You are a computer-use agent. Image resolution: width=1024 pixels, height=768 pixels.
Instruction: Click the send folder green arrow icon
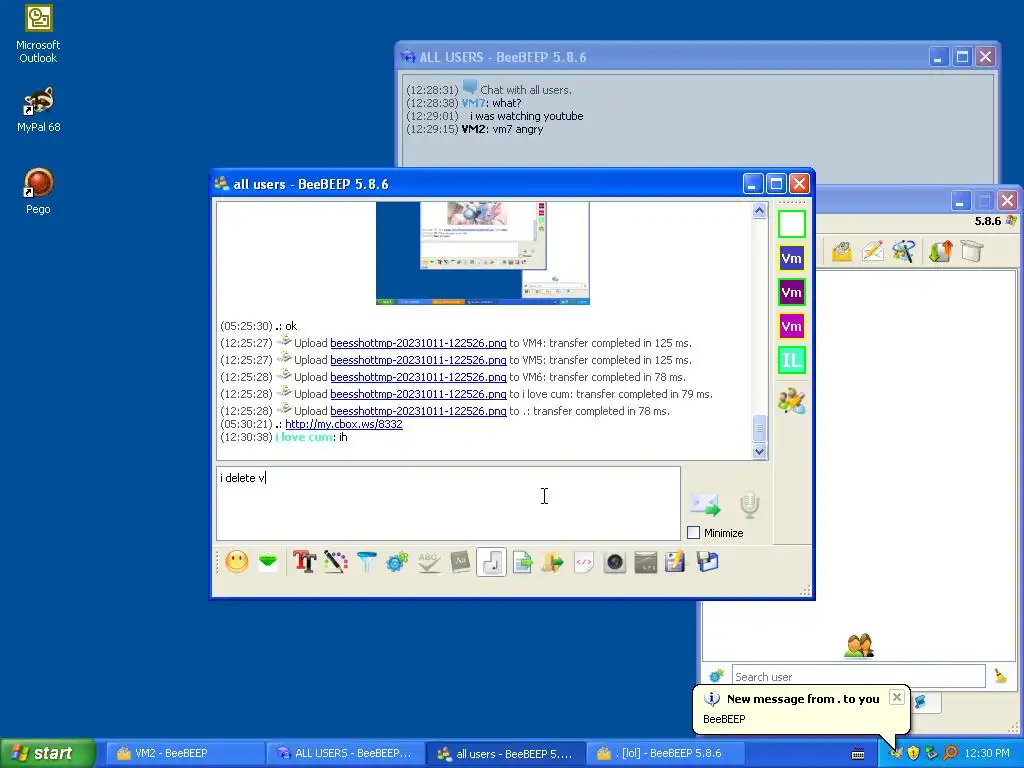[x=552, y=562]
